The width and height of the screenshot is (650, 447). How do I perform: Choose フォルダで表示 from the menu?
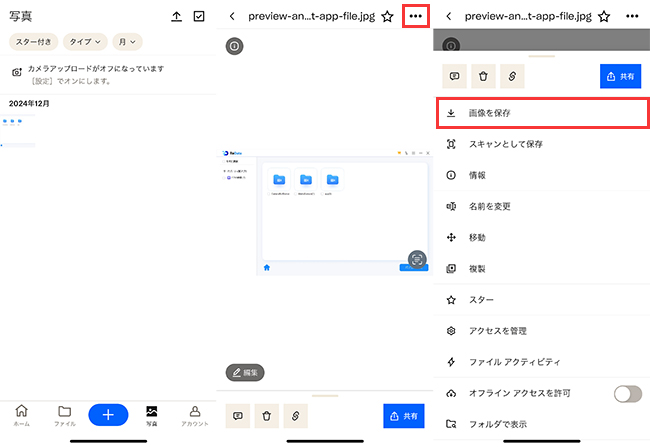coord(541,424)
